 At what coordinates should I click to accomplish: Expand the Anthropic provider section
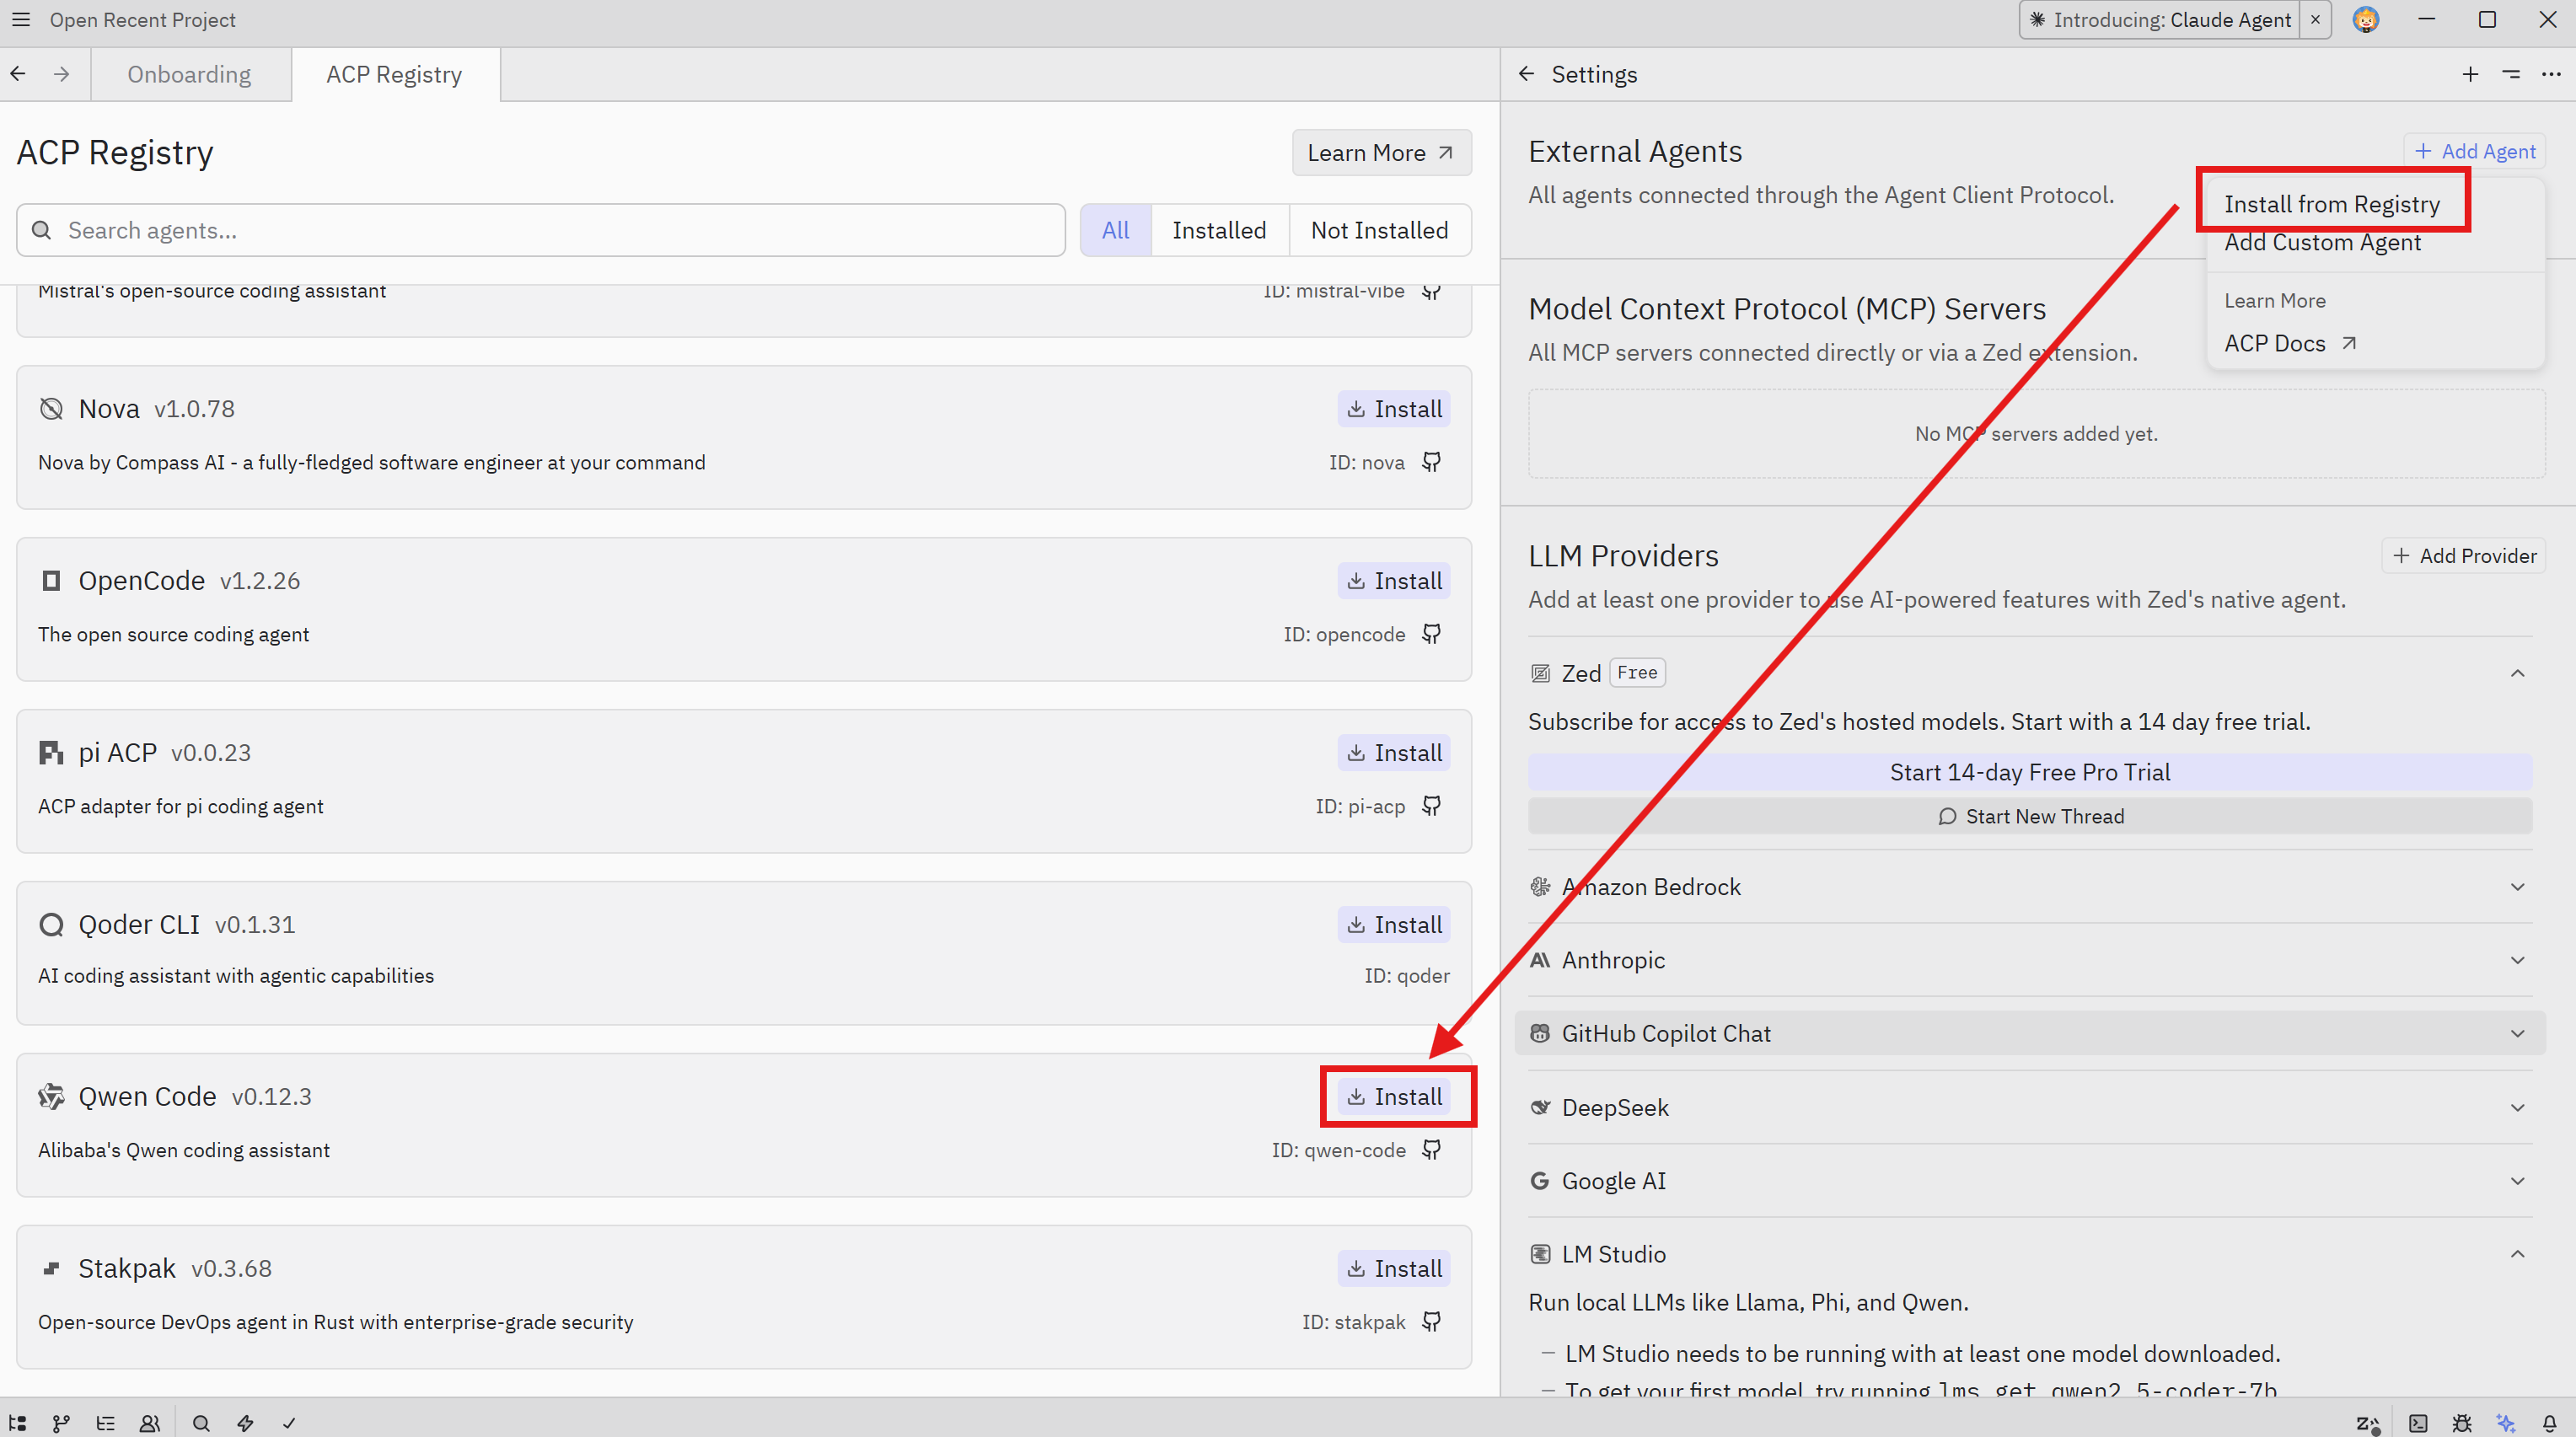tap(2030, 960)
